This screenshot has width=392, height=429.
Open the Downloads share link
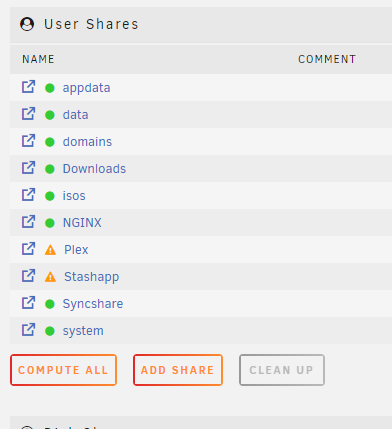pos(94,169)
